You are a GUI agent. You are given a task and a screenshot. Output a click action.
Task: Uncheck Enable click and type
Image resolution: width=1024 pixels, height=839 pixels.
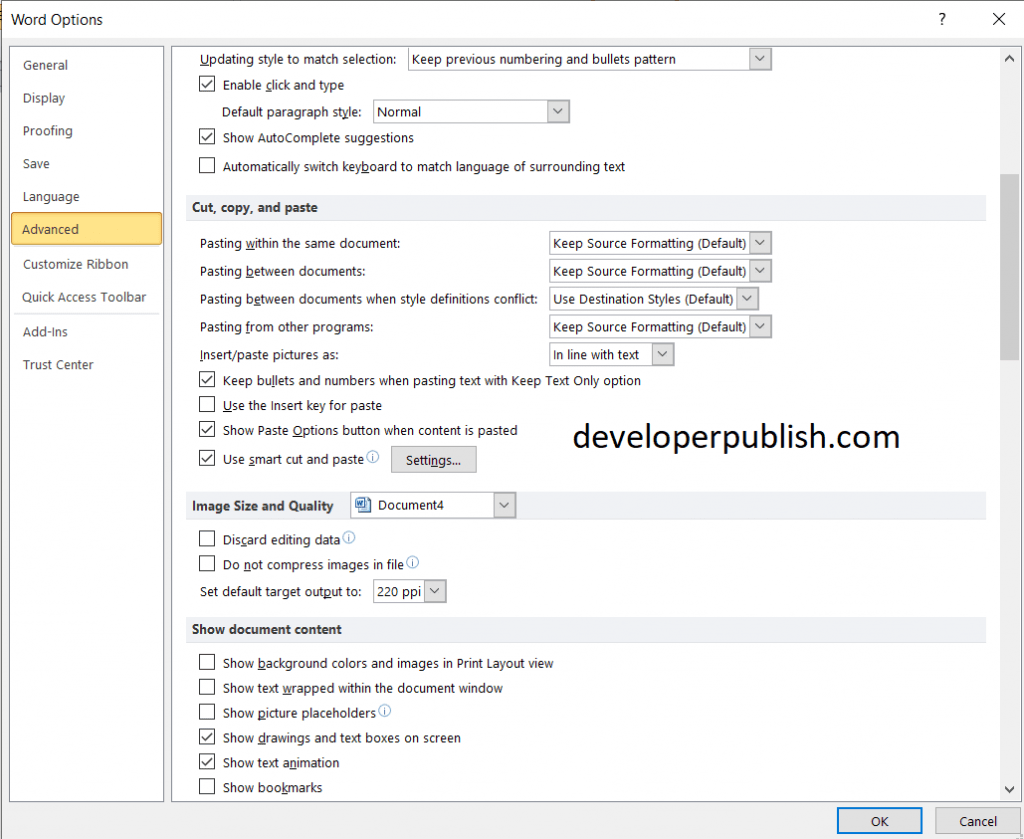(x=206, y=84)
